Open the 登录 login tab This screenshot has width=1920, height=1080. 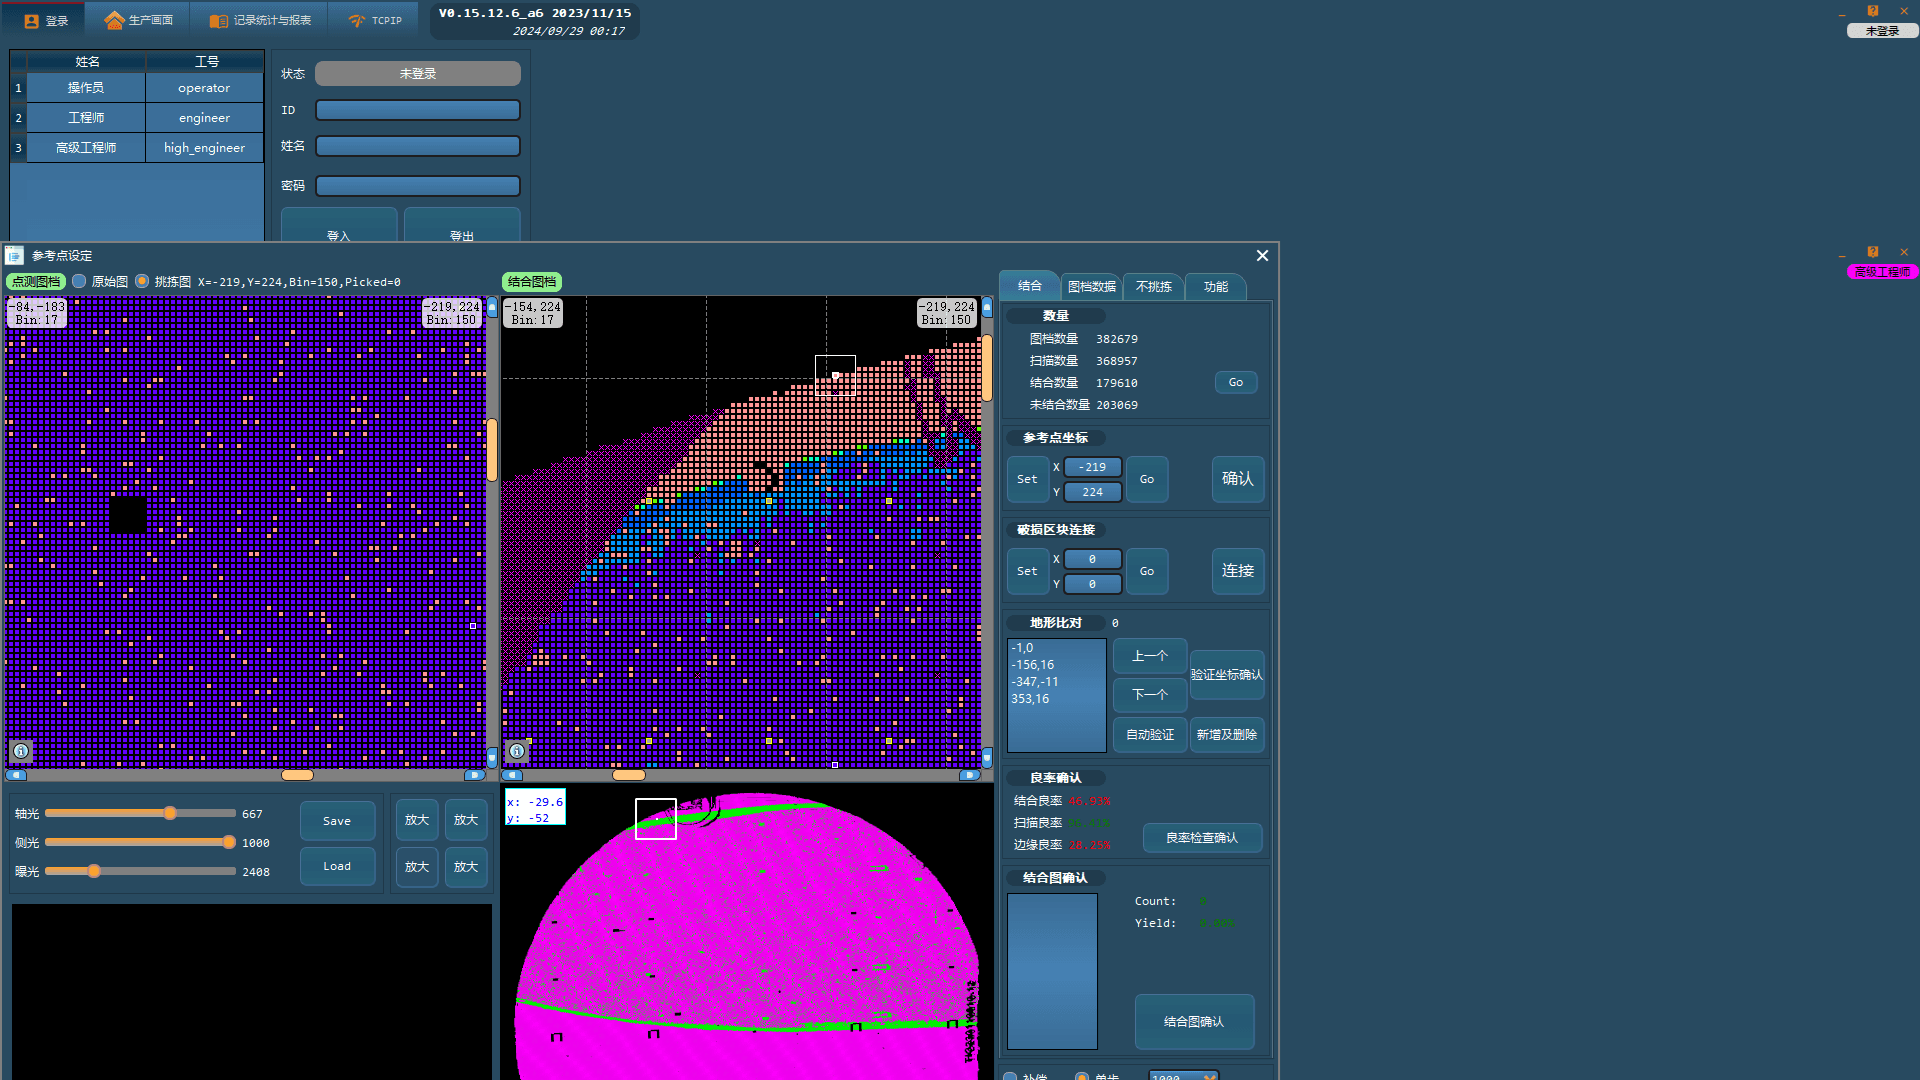(47, 20)
